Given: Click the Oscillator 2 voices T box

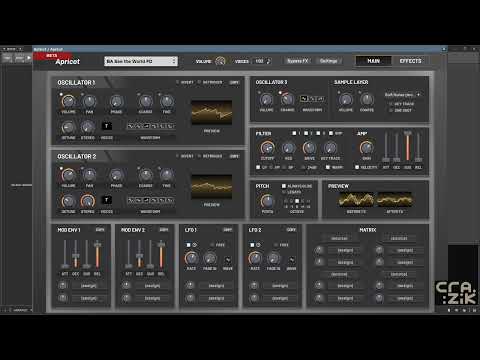Looking at the screenshot, I should [107, 200].
